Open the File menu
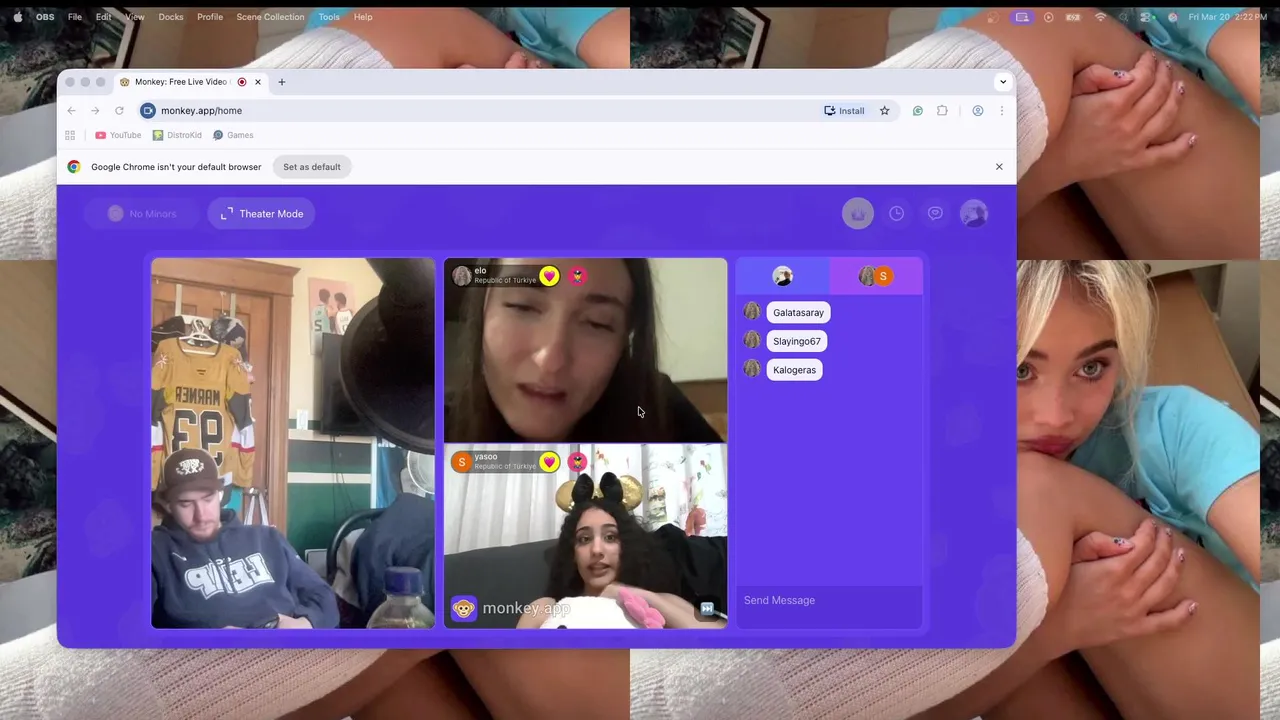 [75, 17]
